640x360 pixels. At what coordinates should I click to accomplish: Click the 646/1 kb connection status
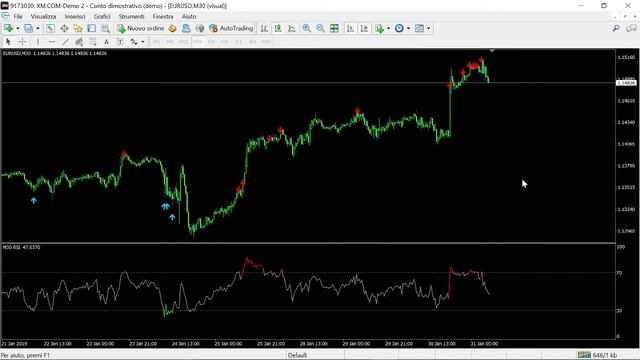597,355
